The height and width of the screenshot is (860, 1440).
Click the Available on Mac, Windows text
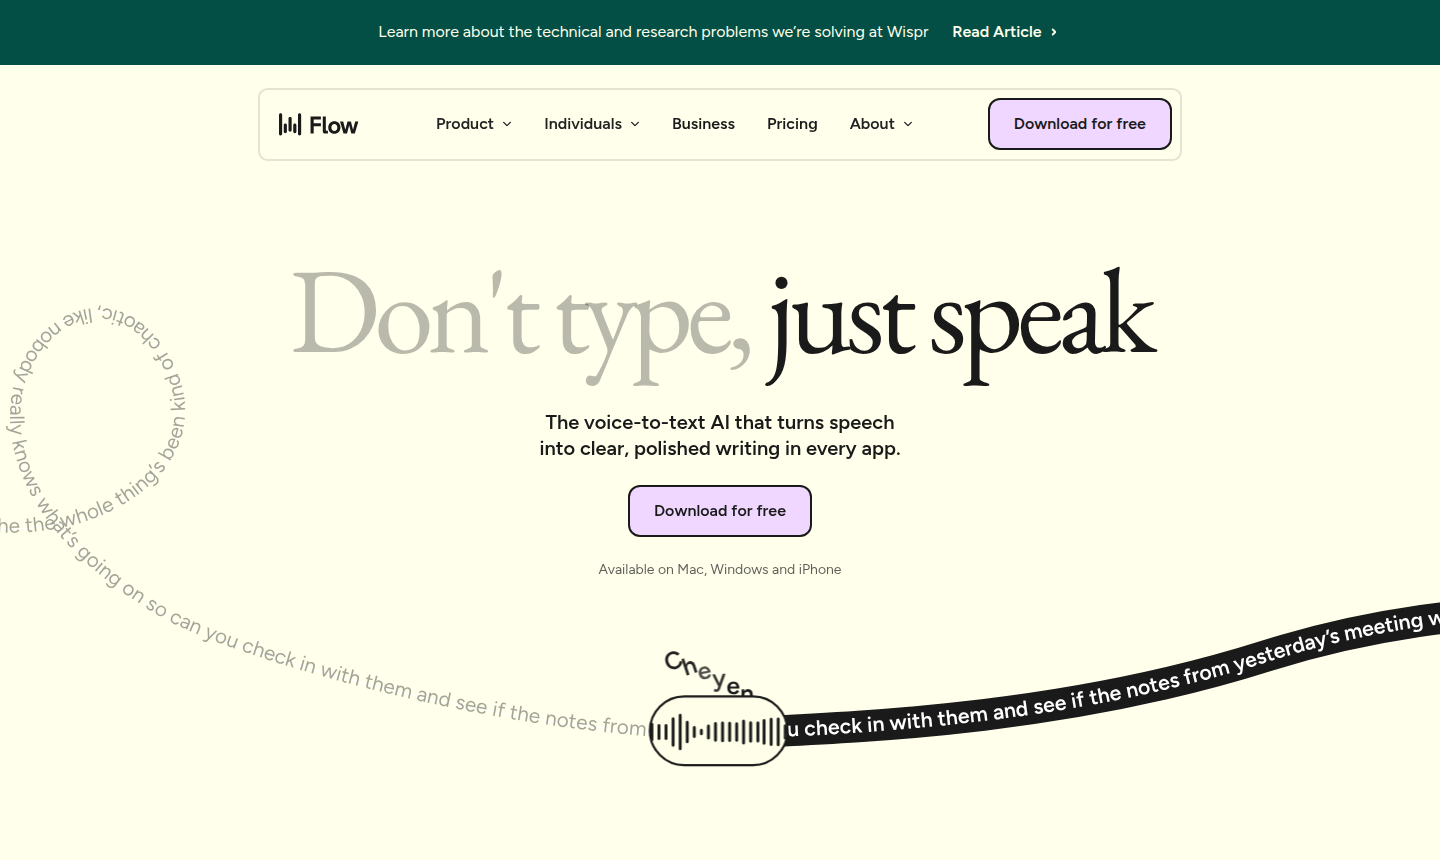719,569
